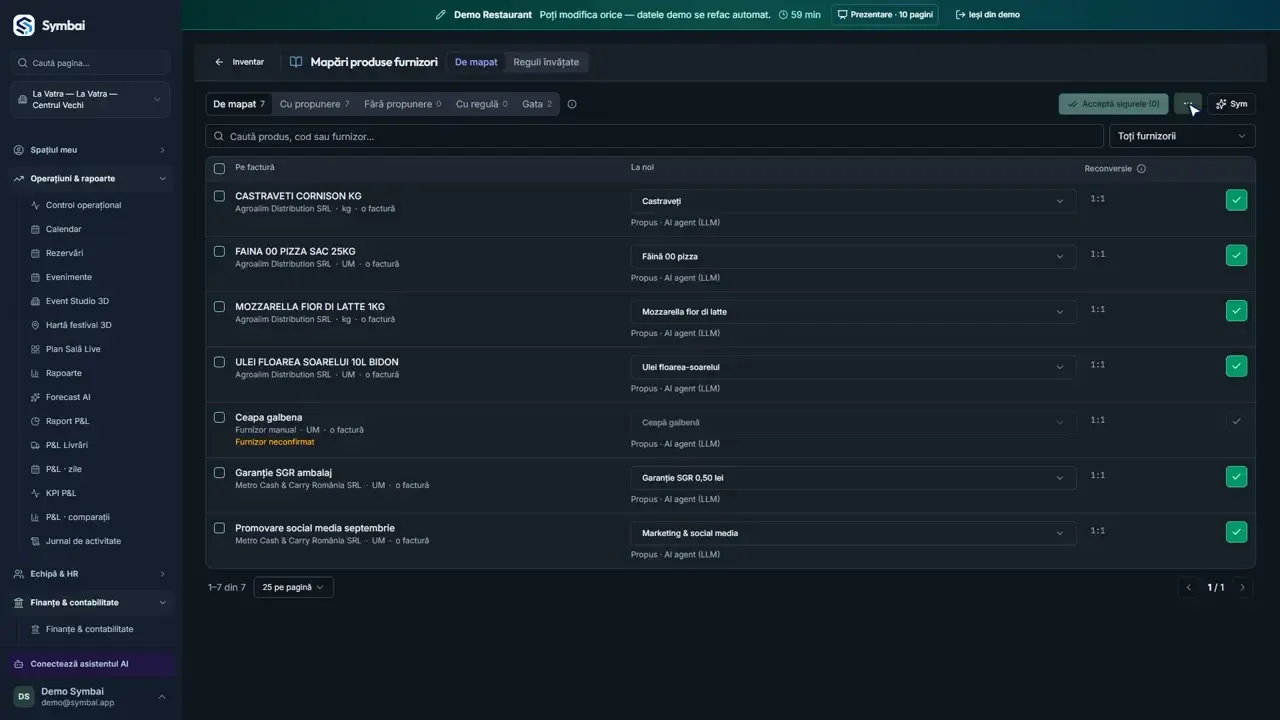The image size is (1280, 720).
Task: Go to the previous page arrow
Action: [1189, 588]
